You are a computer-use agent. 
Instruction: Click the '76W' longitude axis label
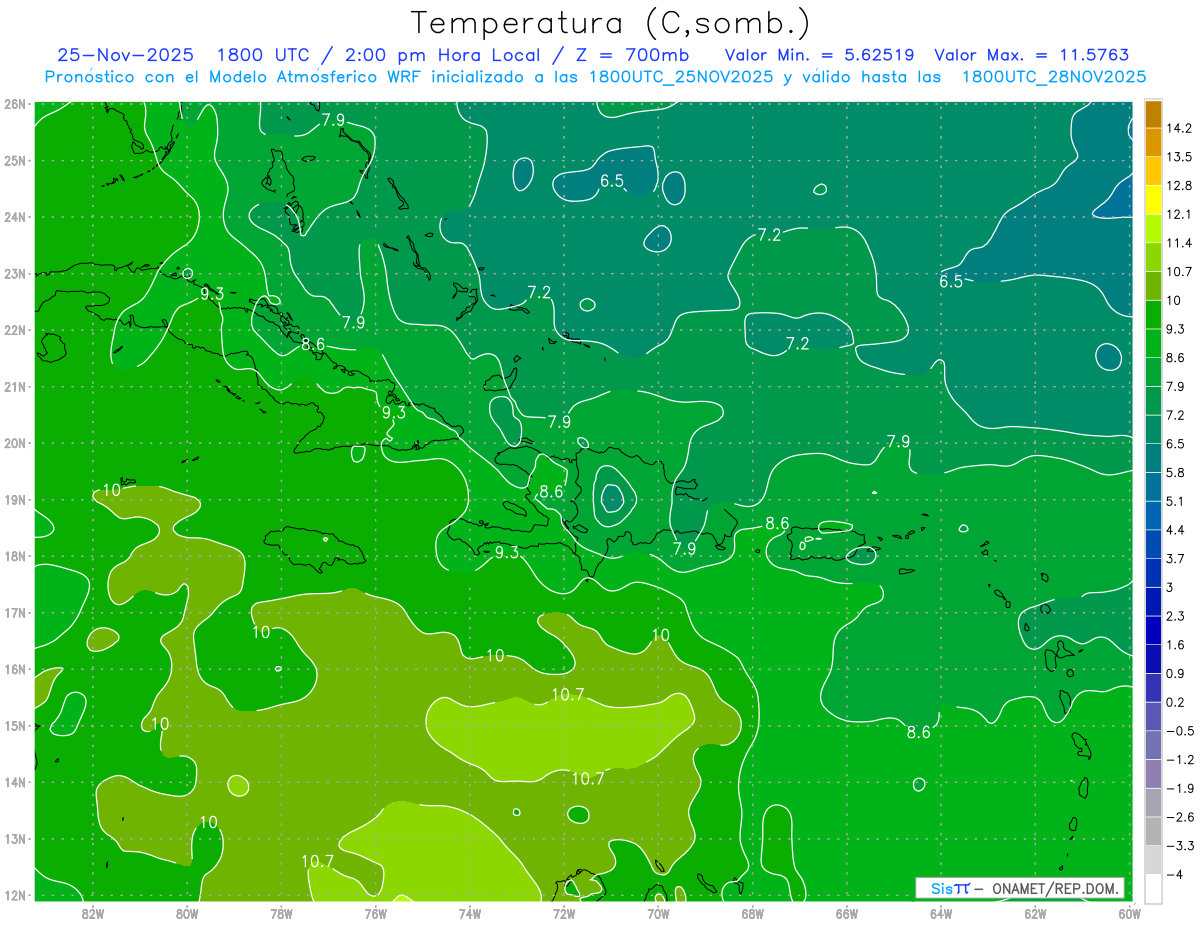click(375, 913)
